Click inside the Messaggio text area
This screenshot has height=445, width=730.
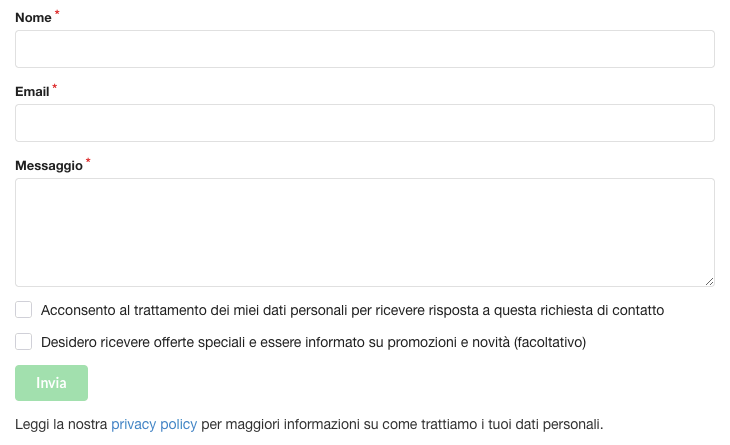pyautogui.click(x=365, y=232)
